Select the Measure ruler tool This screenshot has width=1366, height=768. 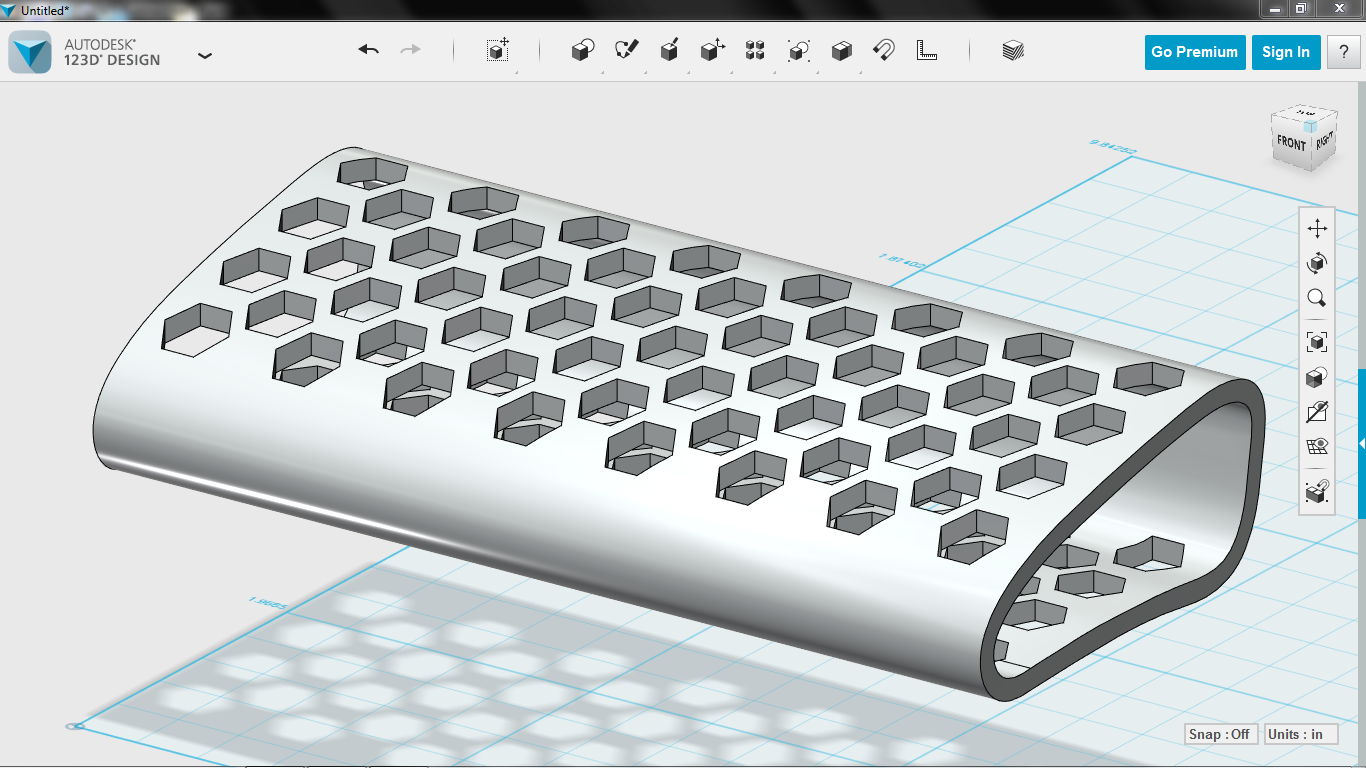click(x=927, y=50)
